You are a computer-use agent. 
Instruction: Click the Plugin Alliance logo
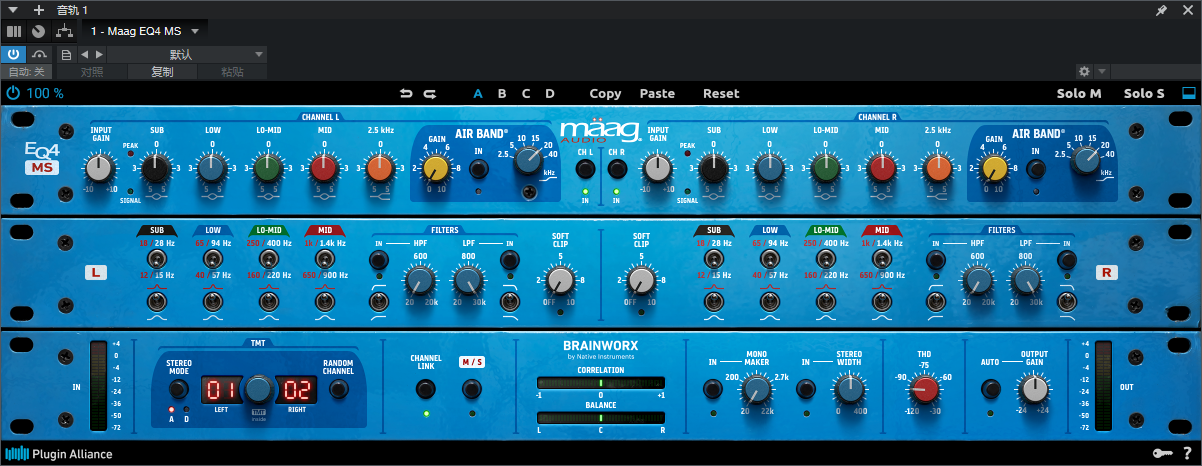tap(58, 454)
